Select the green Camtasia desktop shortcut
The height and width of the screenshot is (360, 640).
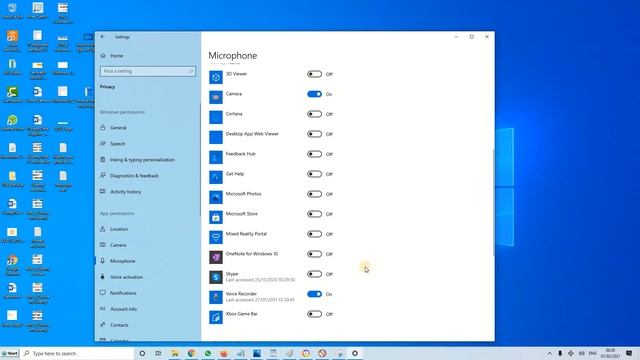pyautogui.click(x=12, y=95)
